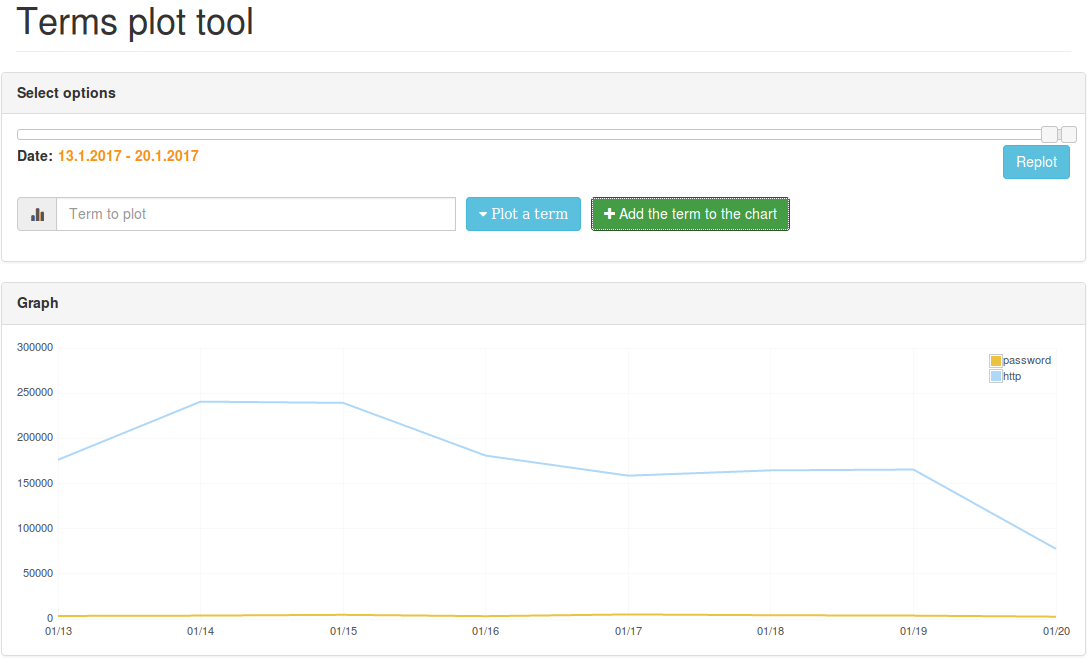Focus the Term to plot input field
1091x659 pixels.
coord(256,214)
